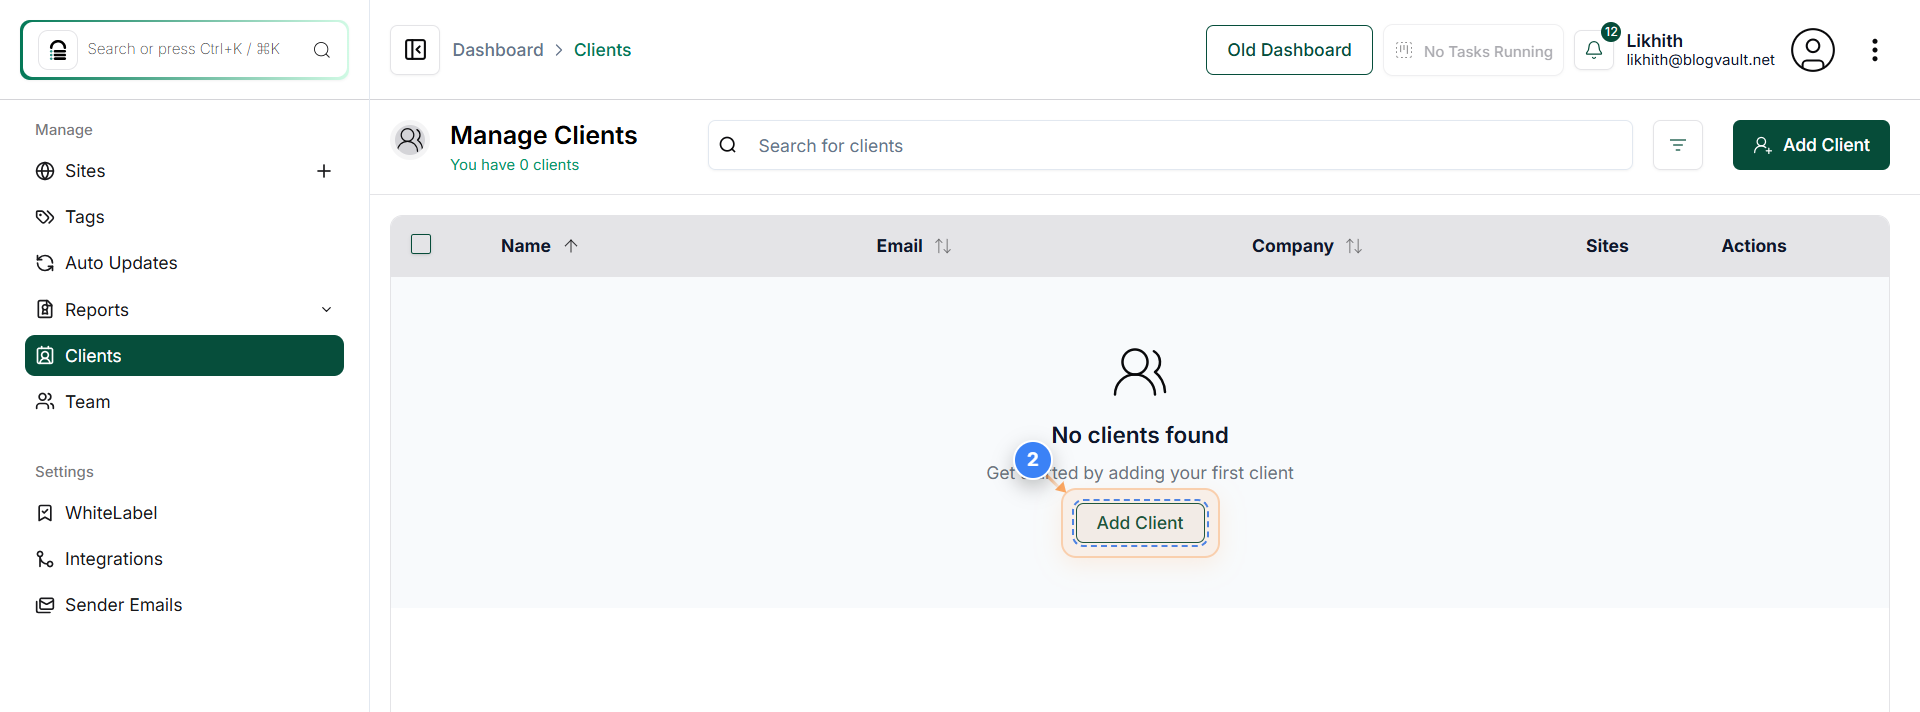
Task: Click the Manage Clients people icon
Action: click(x=410, y=140)
